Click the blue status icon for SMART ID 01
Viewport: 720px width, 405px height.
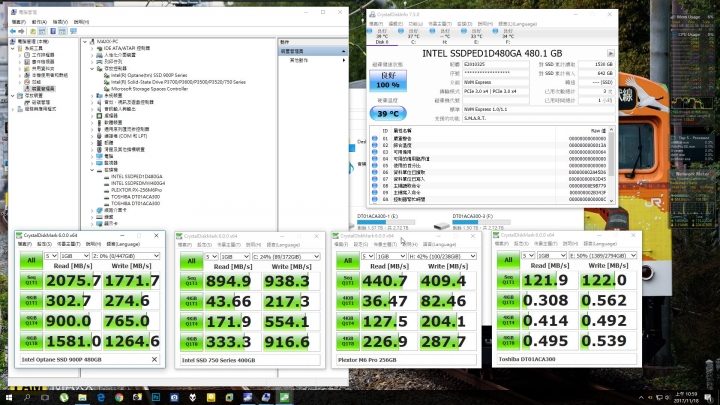pos(375,138)
